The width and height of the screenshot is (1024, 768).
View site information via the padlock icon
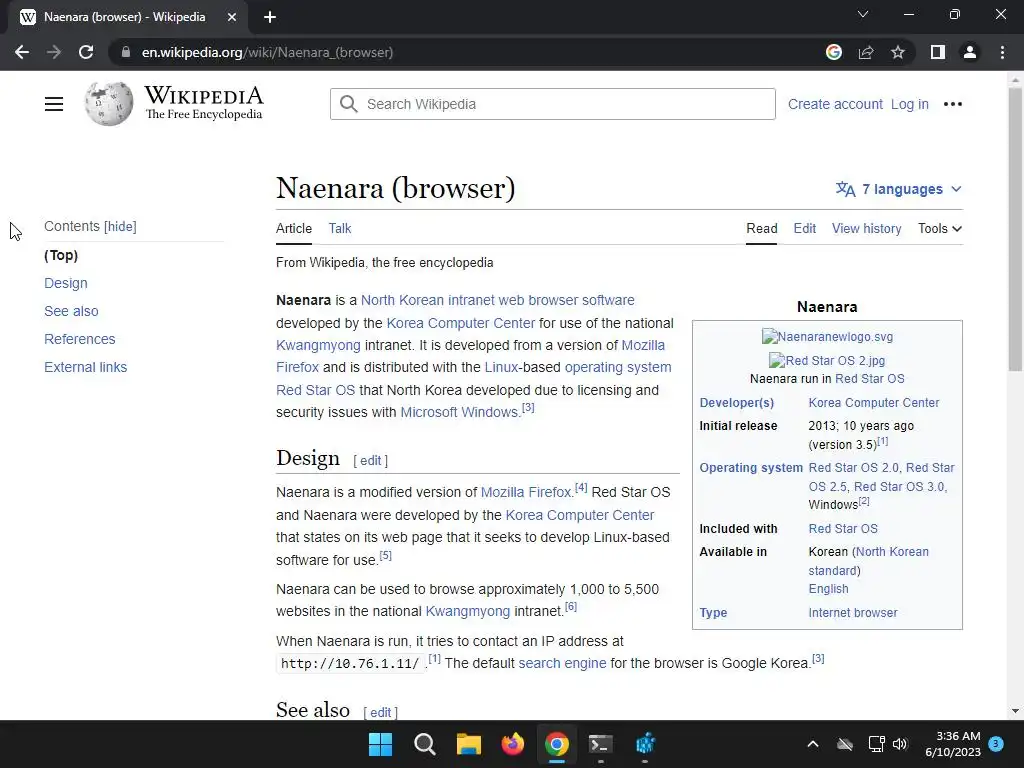(x=126, y=52)
